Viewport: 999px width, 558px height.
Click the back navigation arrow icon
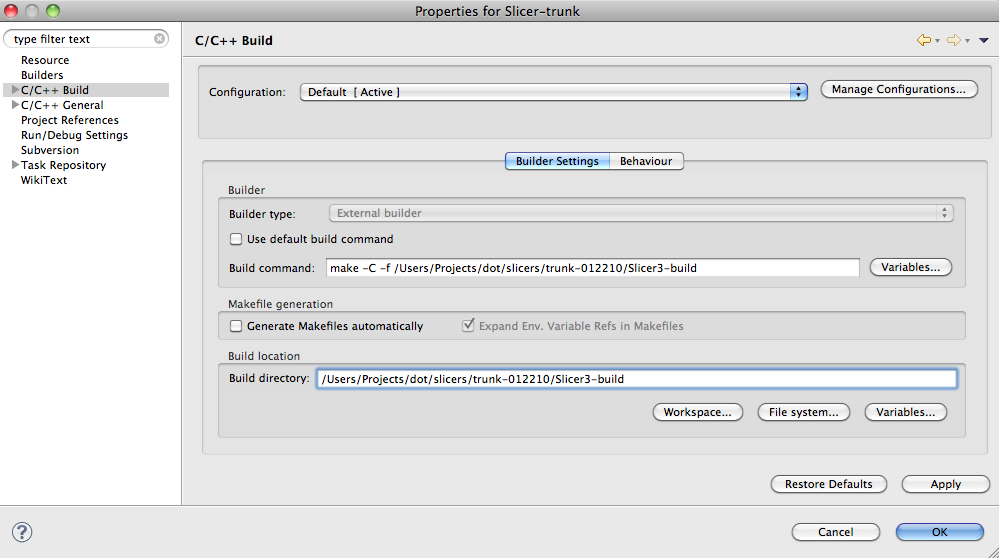[x=923, y=40]
